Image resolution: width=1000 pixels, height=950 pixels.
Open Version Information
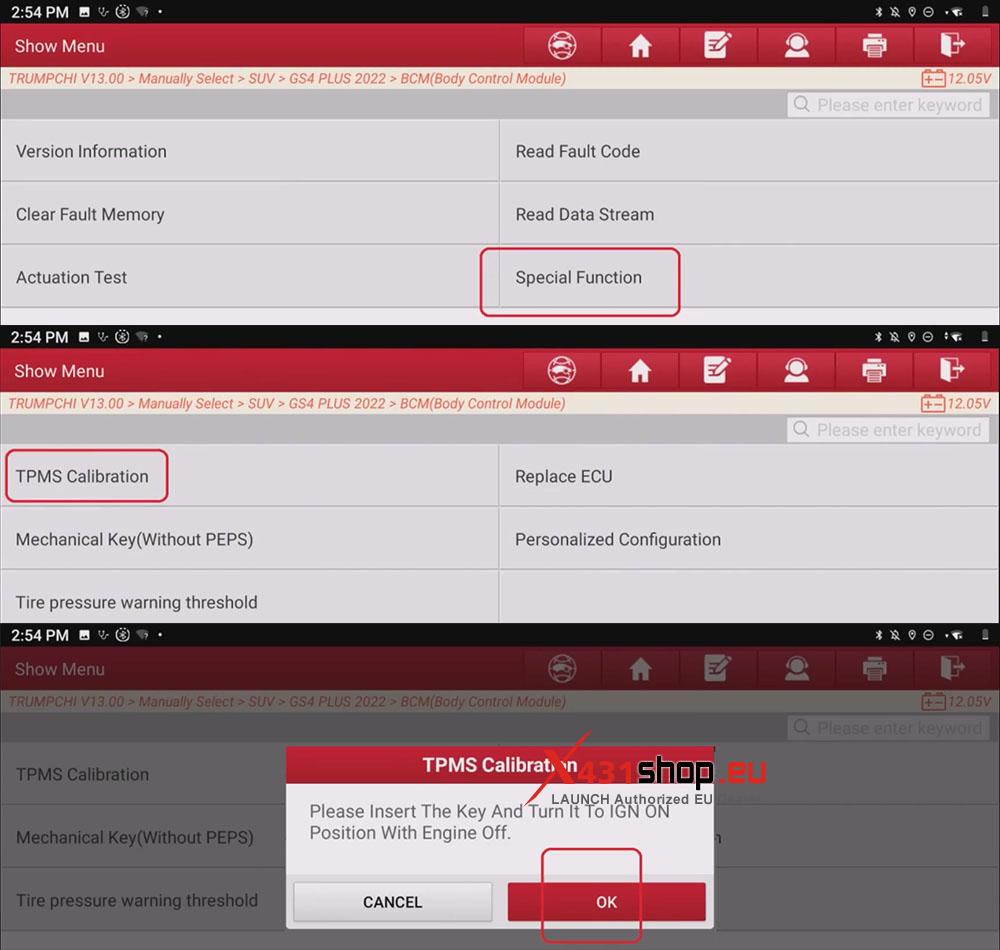click(249, 151)
